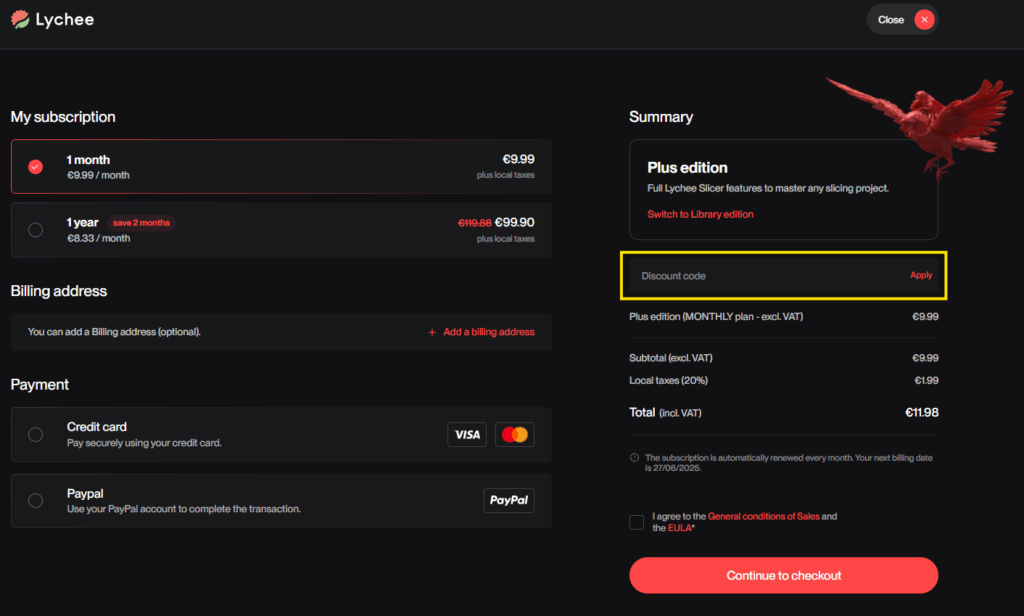The height and width of the screenshot is (616, 1024).
Task: Click Continue to checkout
Action: pyautogui.click(x=783, y=575)
